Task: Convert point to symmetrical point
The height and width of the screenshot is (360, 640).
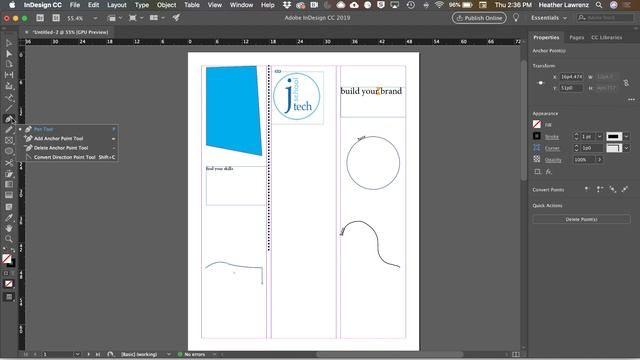Action: (625, 189)
